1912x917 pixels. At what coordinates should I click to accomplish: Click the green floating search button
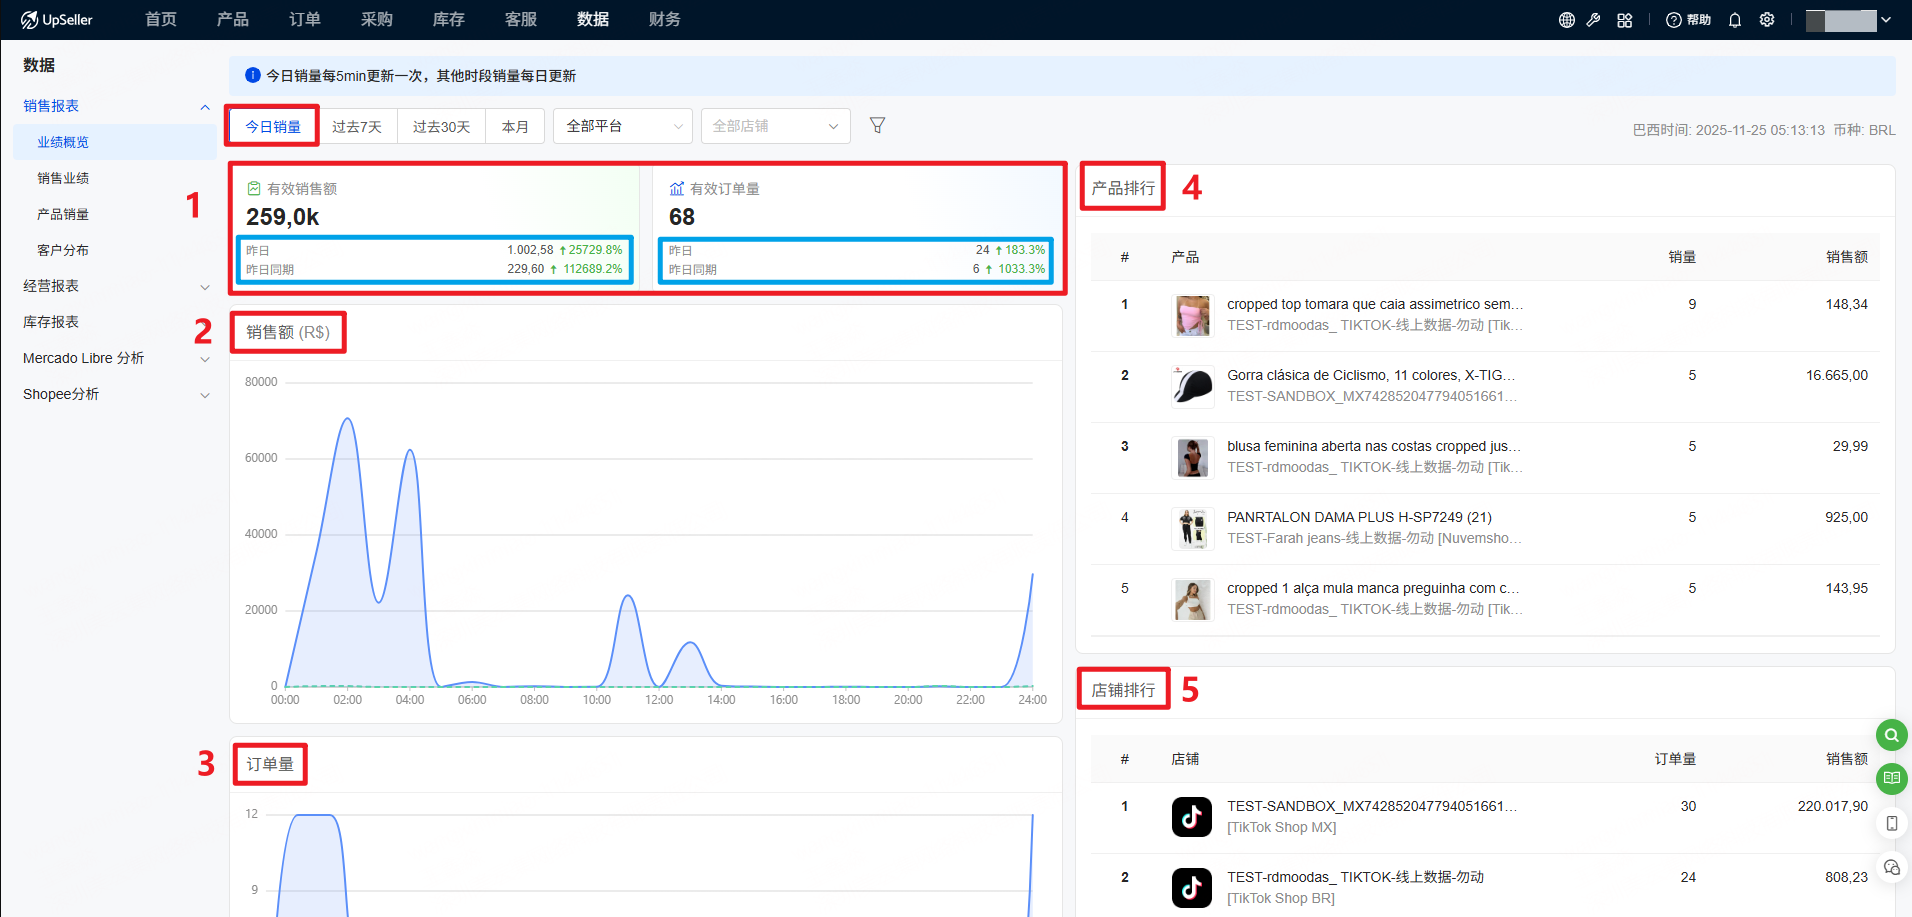(1891, 735)
